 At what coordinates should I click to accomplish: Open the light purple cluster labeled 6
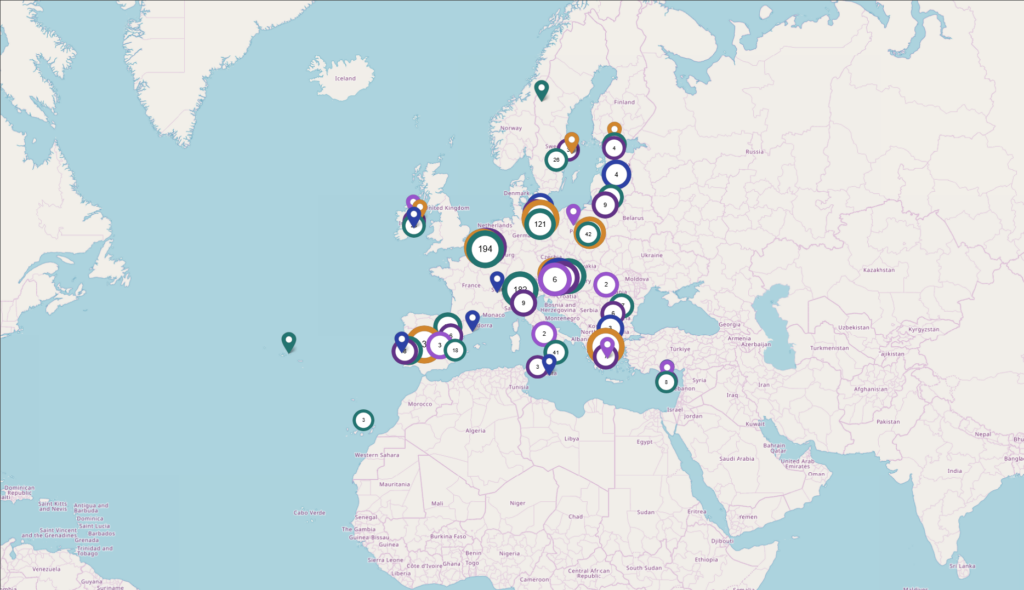(x=554, y=280)
